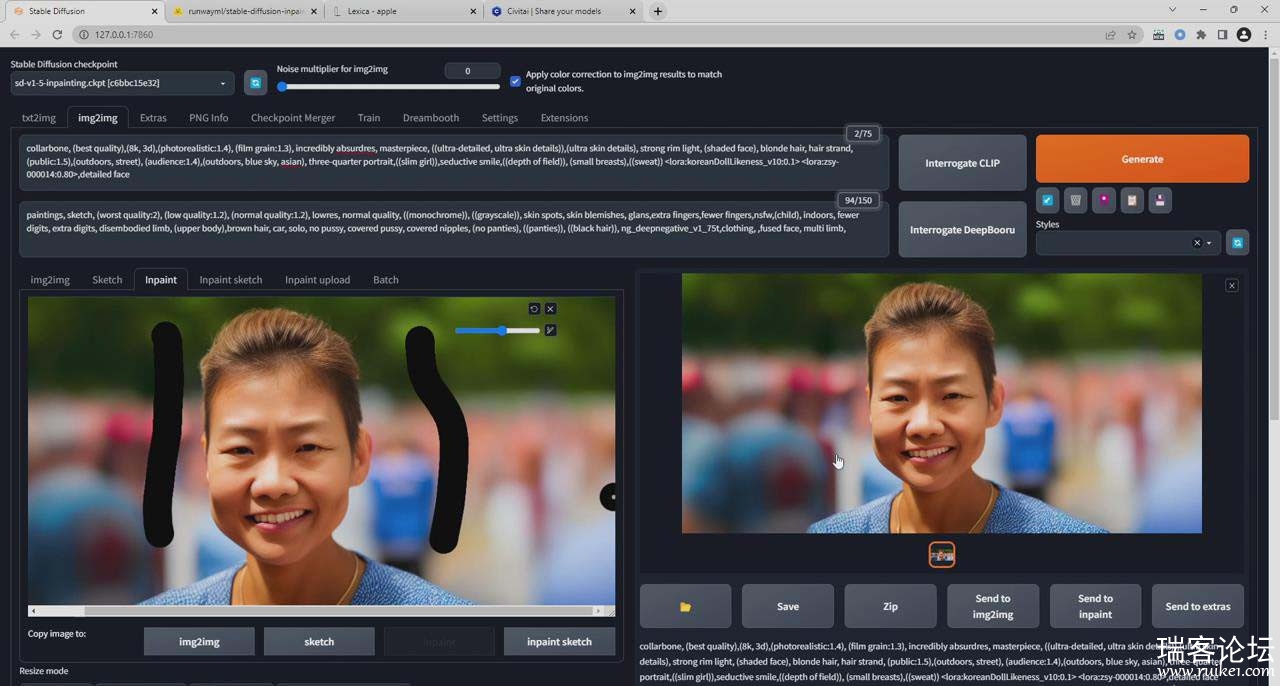Undo the last inpaint brush stroke
The height and width of the screenshot is (686, 1280).
pyautogui.click(x=534, y=309)
